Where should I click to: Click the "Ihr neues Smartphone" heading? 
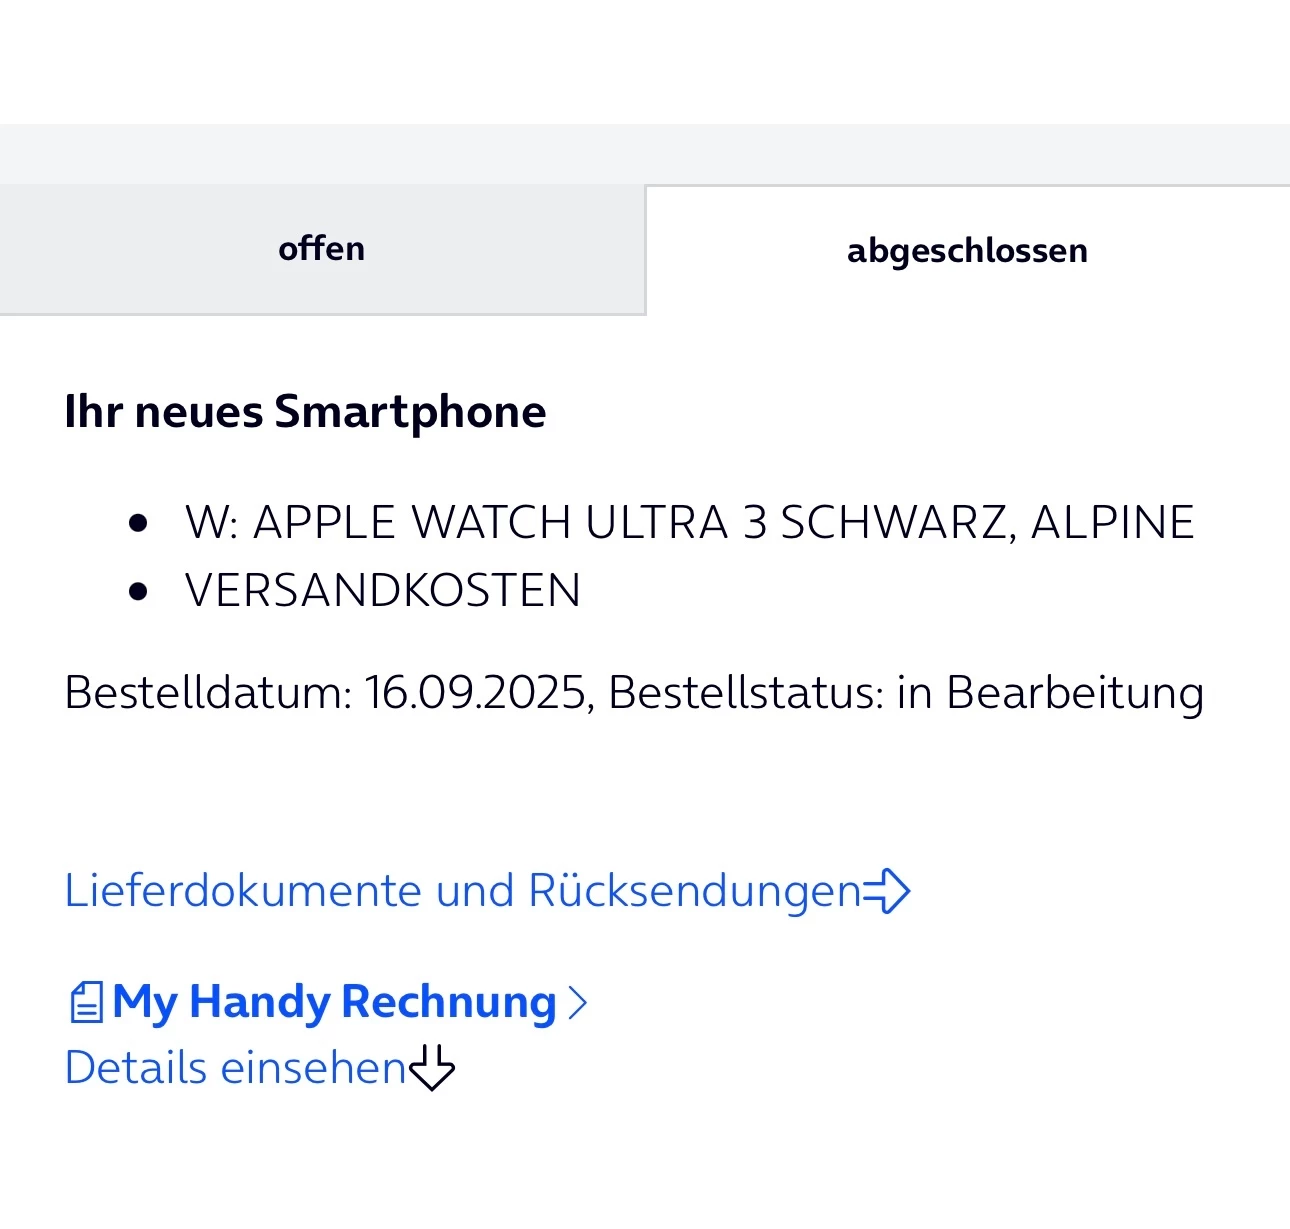(x=305, y=412)
